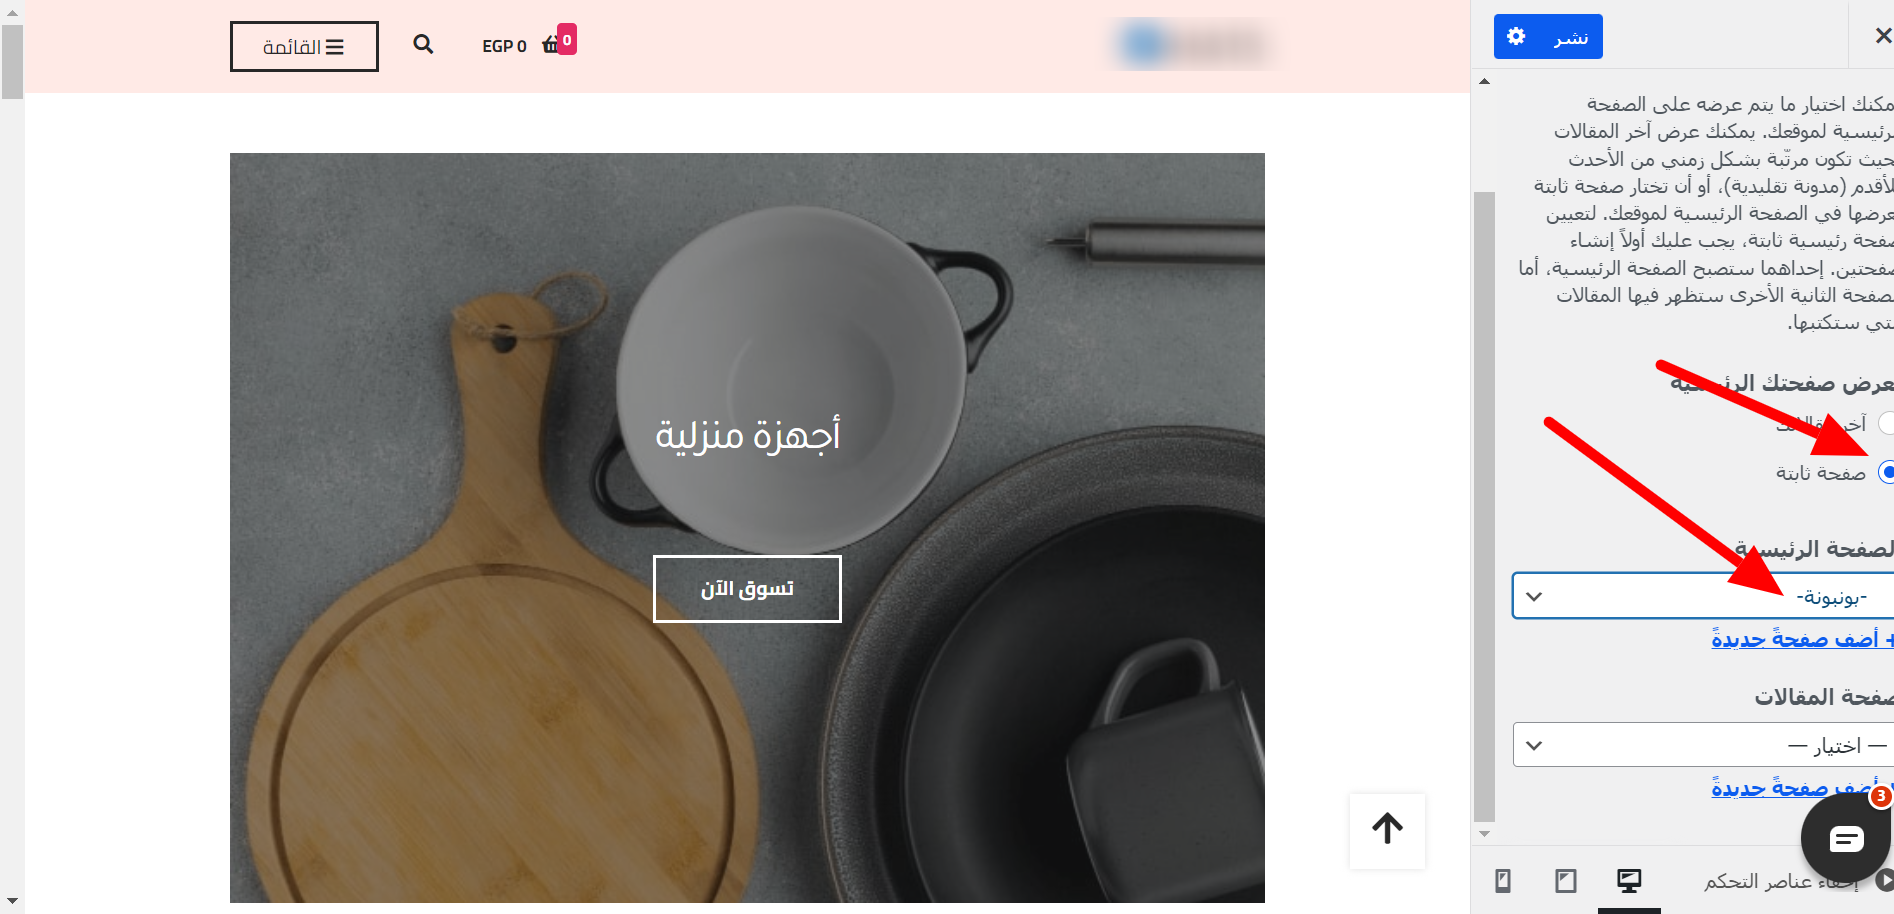
Task: Click the back-to-top arrow button
Action: pos(1387,829)
